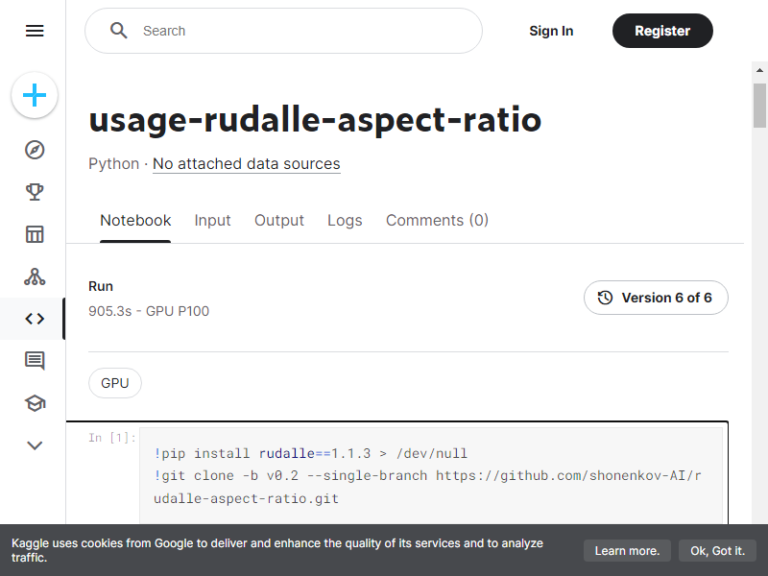
Task: Open Code via the angle-brackets icon
Action: (x=34, y=319)
